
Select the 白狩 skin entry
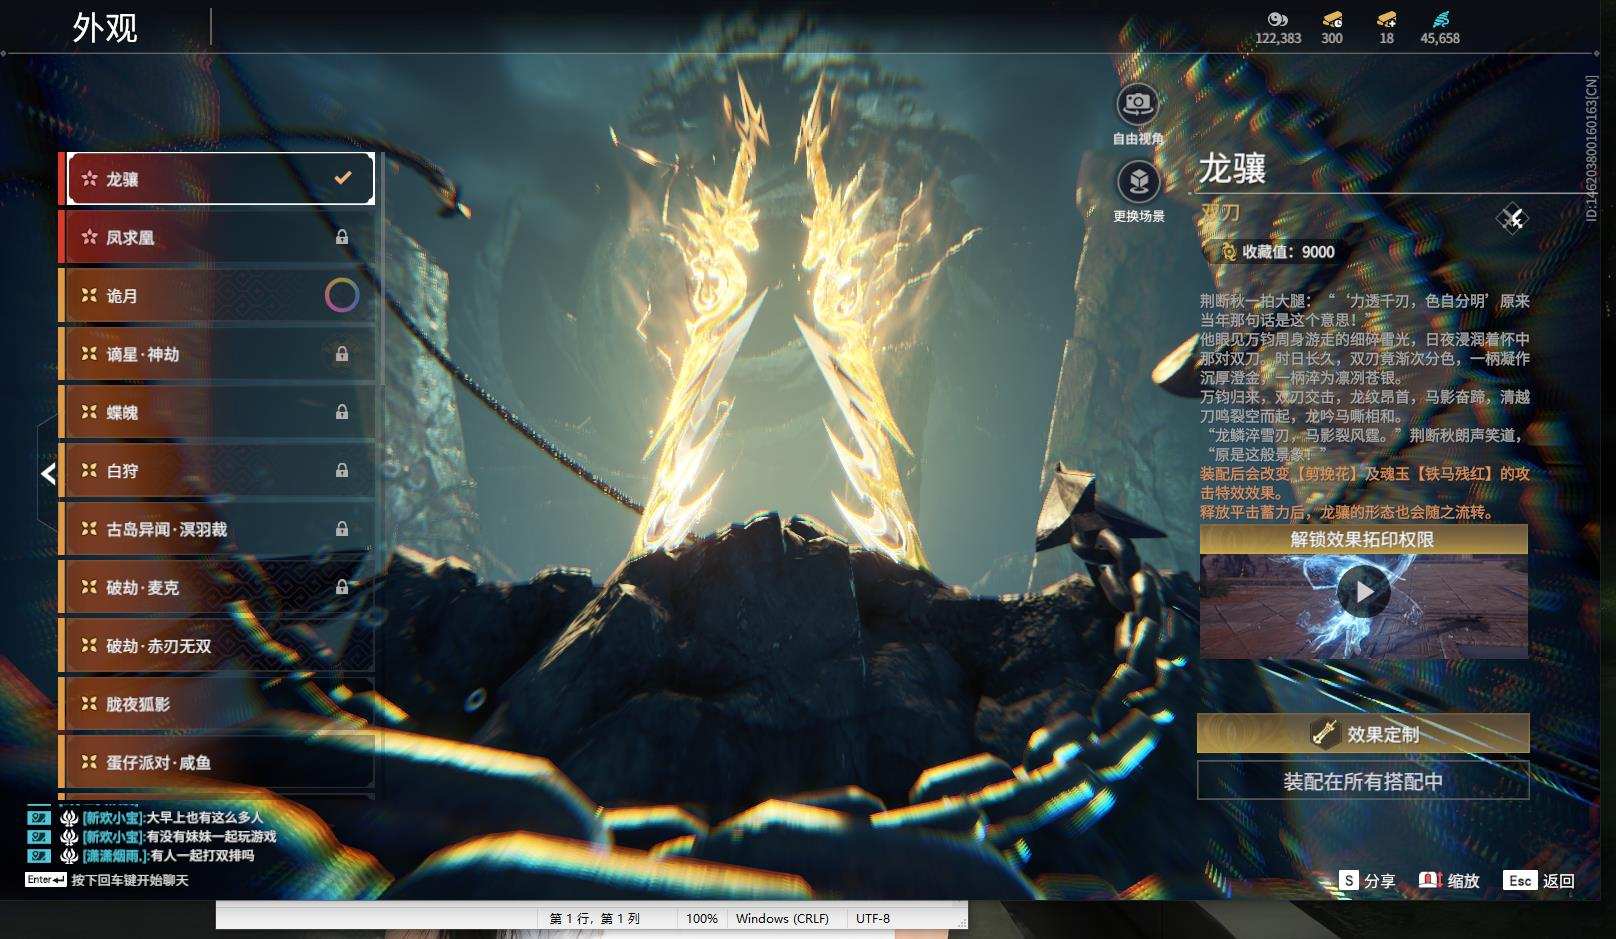tap(217, 470)
